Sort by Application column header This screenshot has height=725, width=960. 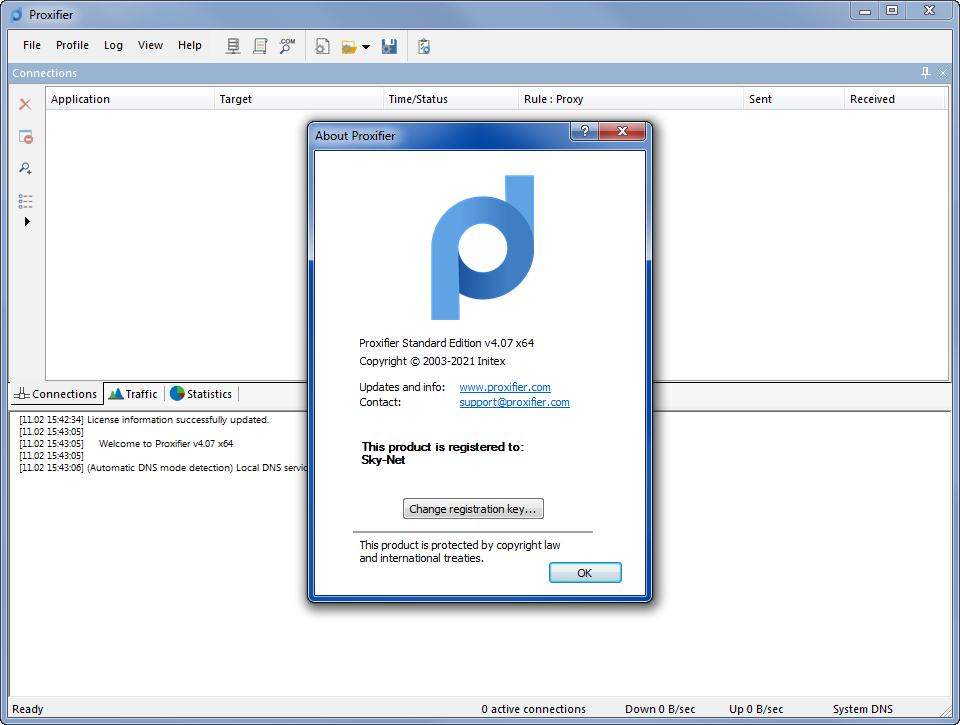click(130, 99)
